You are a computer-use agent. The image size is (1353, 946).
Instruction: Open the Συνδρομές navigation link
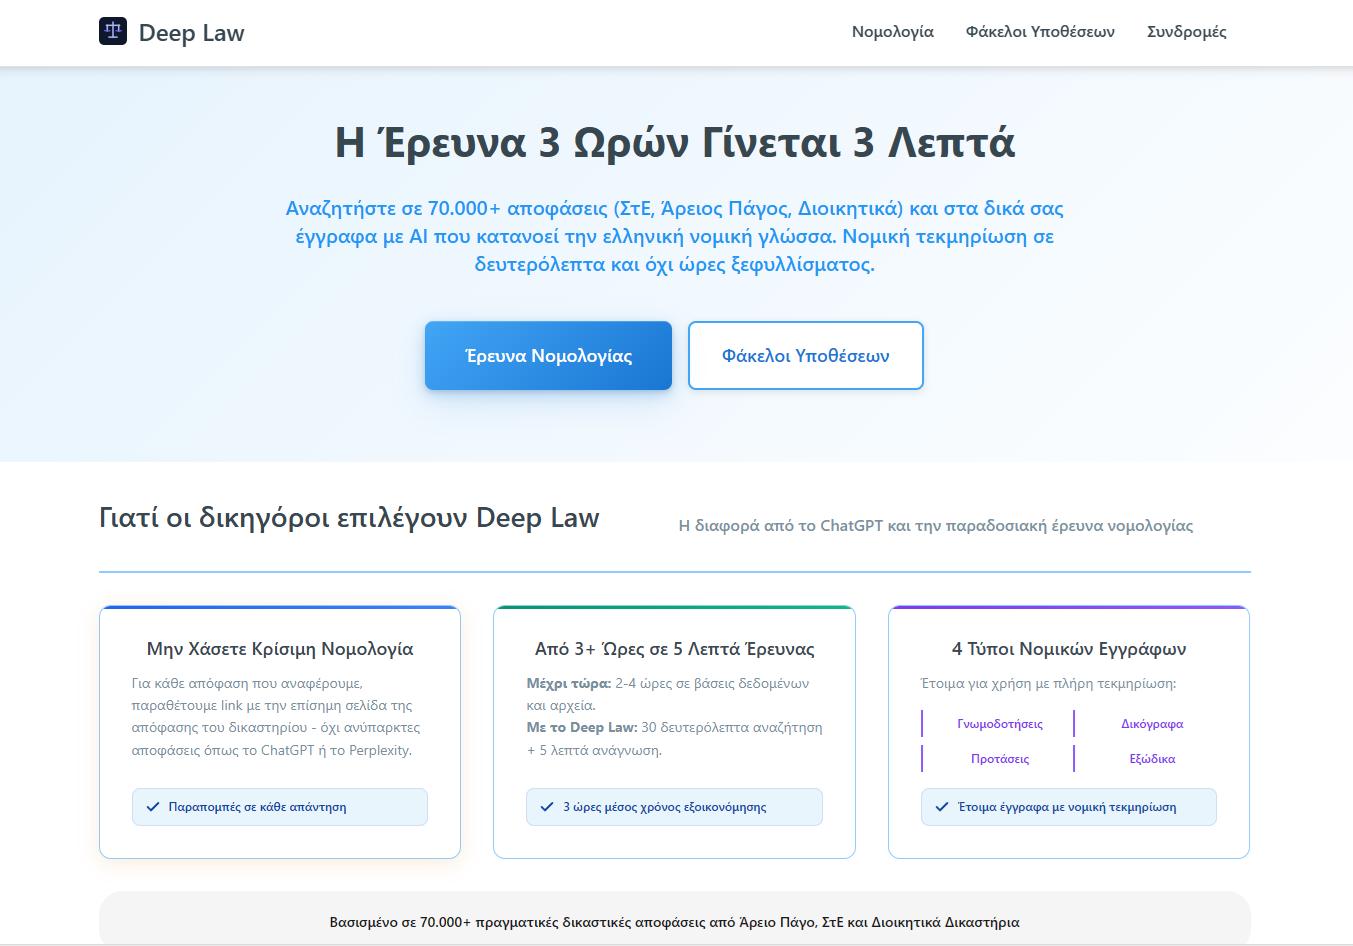click(1186, 32)
